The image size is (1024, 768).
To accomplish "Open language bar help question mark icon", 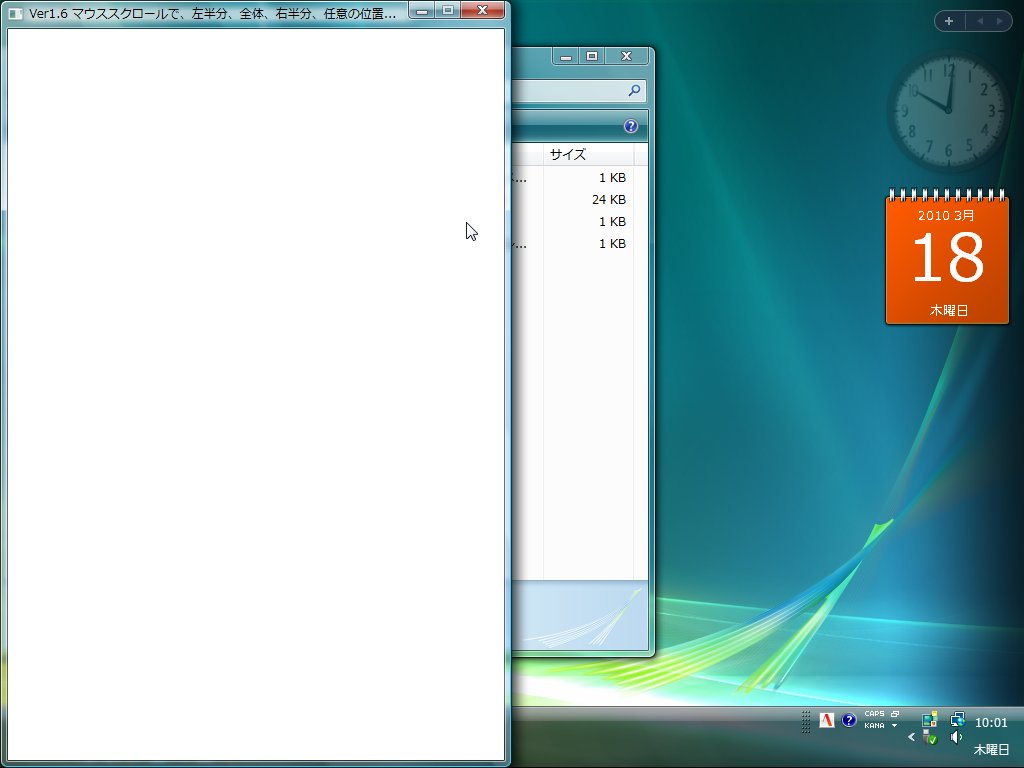I will [x=848, y=720].
